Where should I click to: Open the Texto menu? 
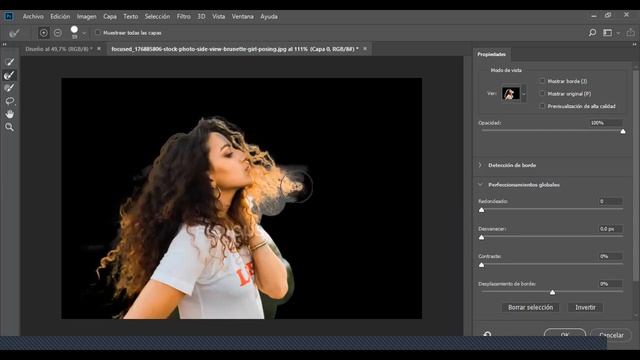[131, 16]
